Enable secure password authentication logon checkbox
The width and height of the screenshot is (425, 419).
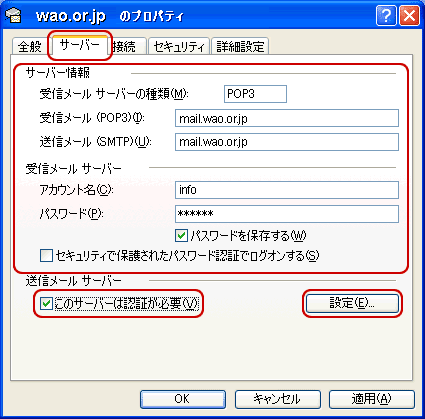46,256
